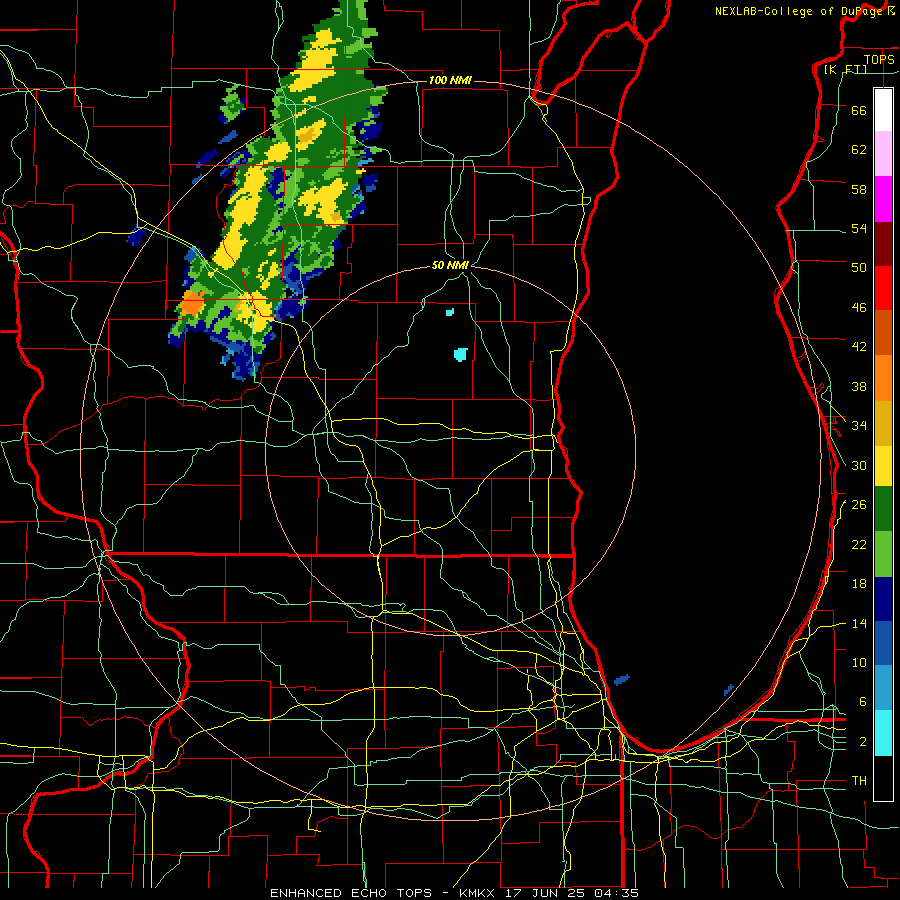Click the bright red legend swatch at 46-50

pos(883,288)
